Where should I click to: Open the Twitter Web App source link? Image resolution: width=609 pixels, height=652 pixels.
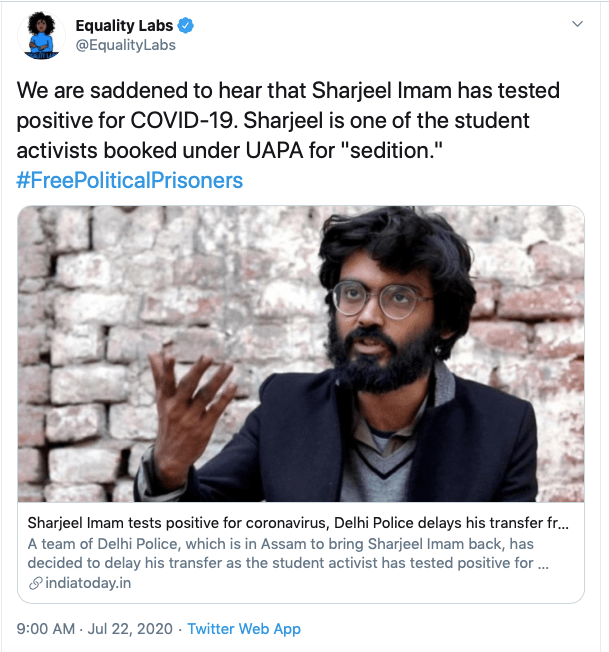244,629
